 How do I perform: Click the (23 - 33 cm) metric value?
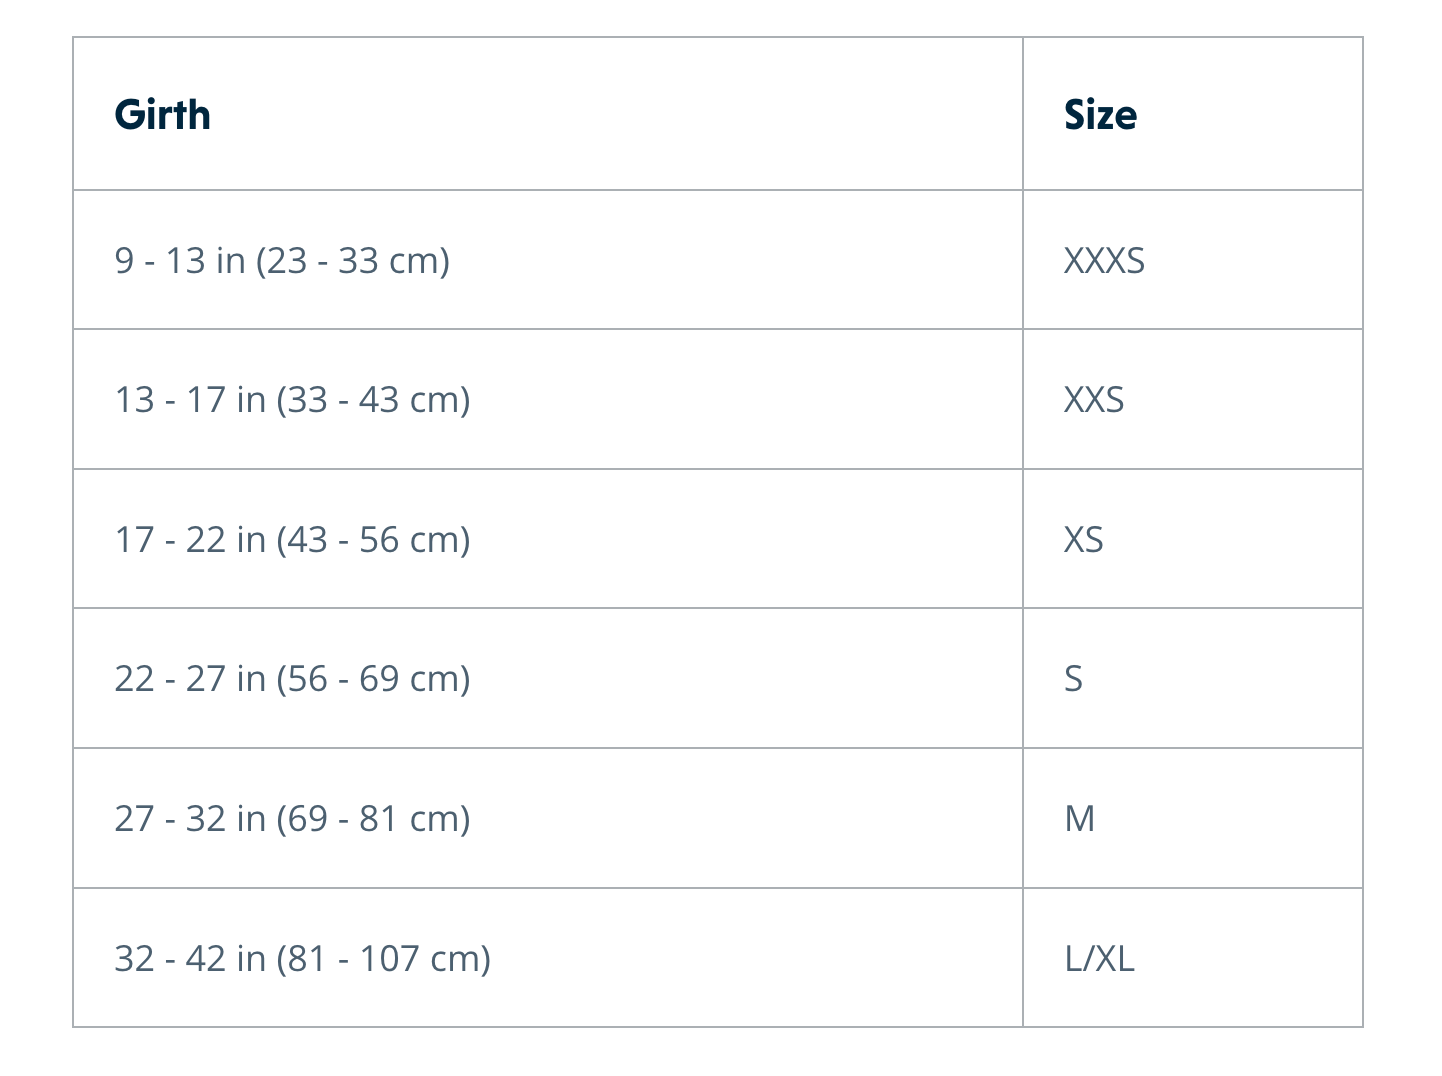pos(353,261)
